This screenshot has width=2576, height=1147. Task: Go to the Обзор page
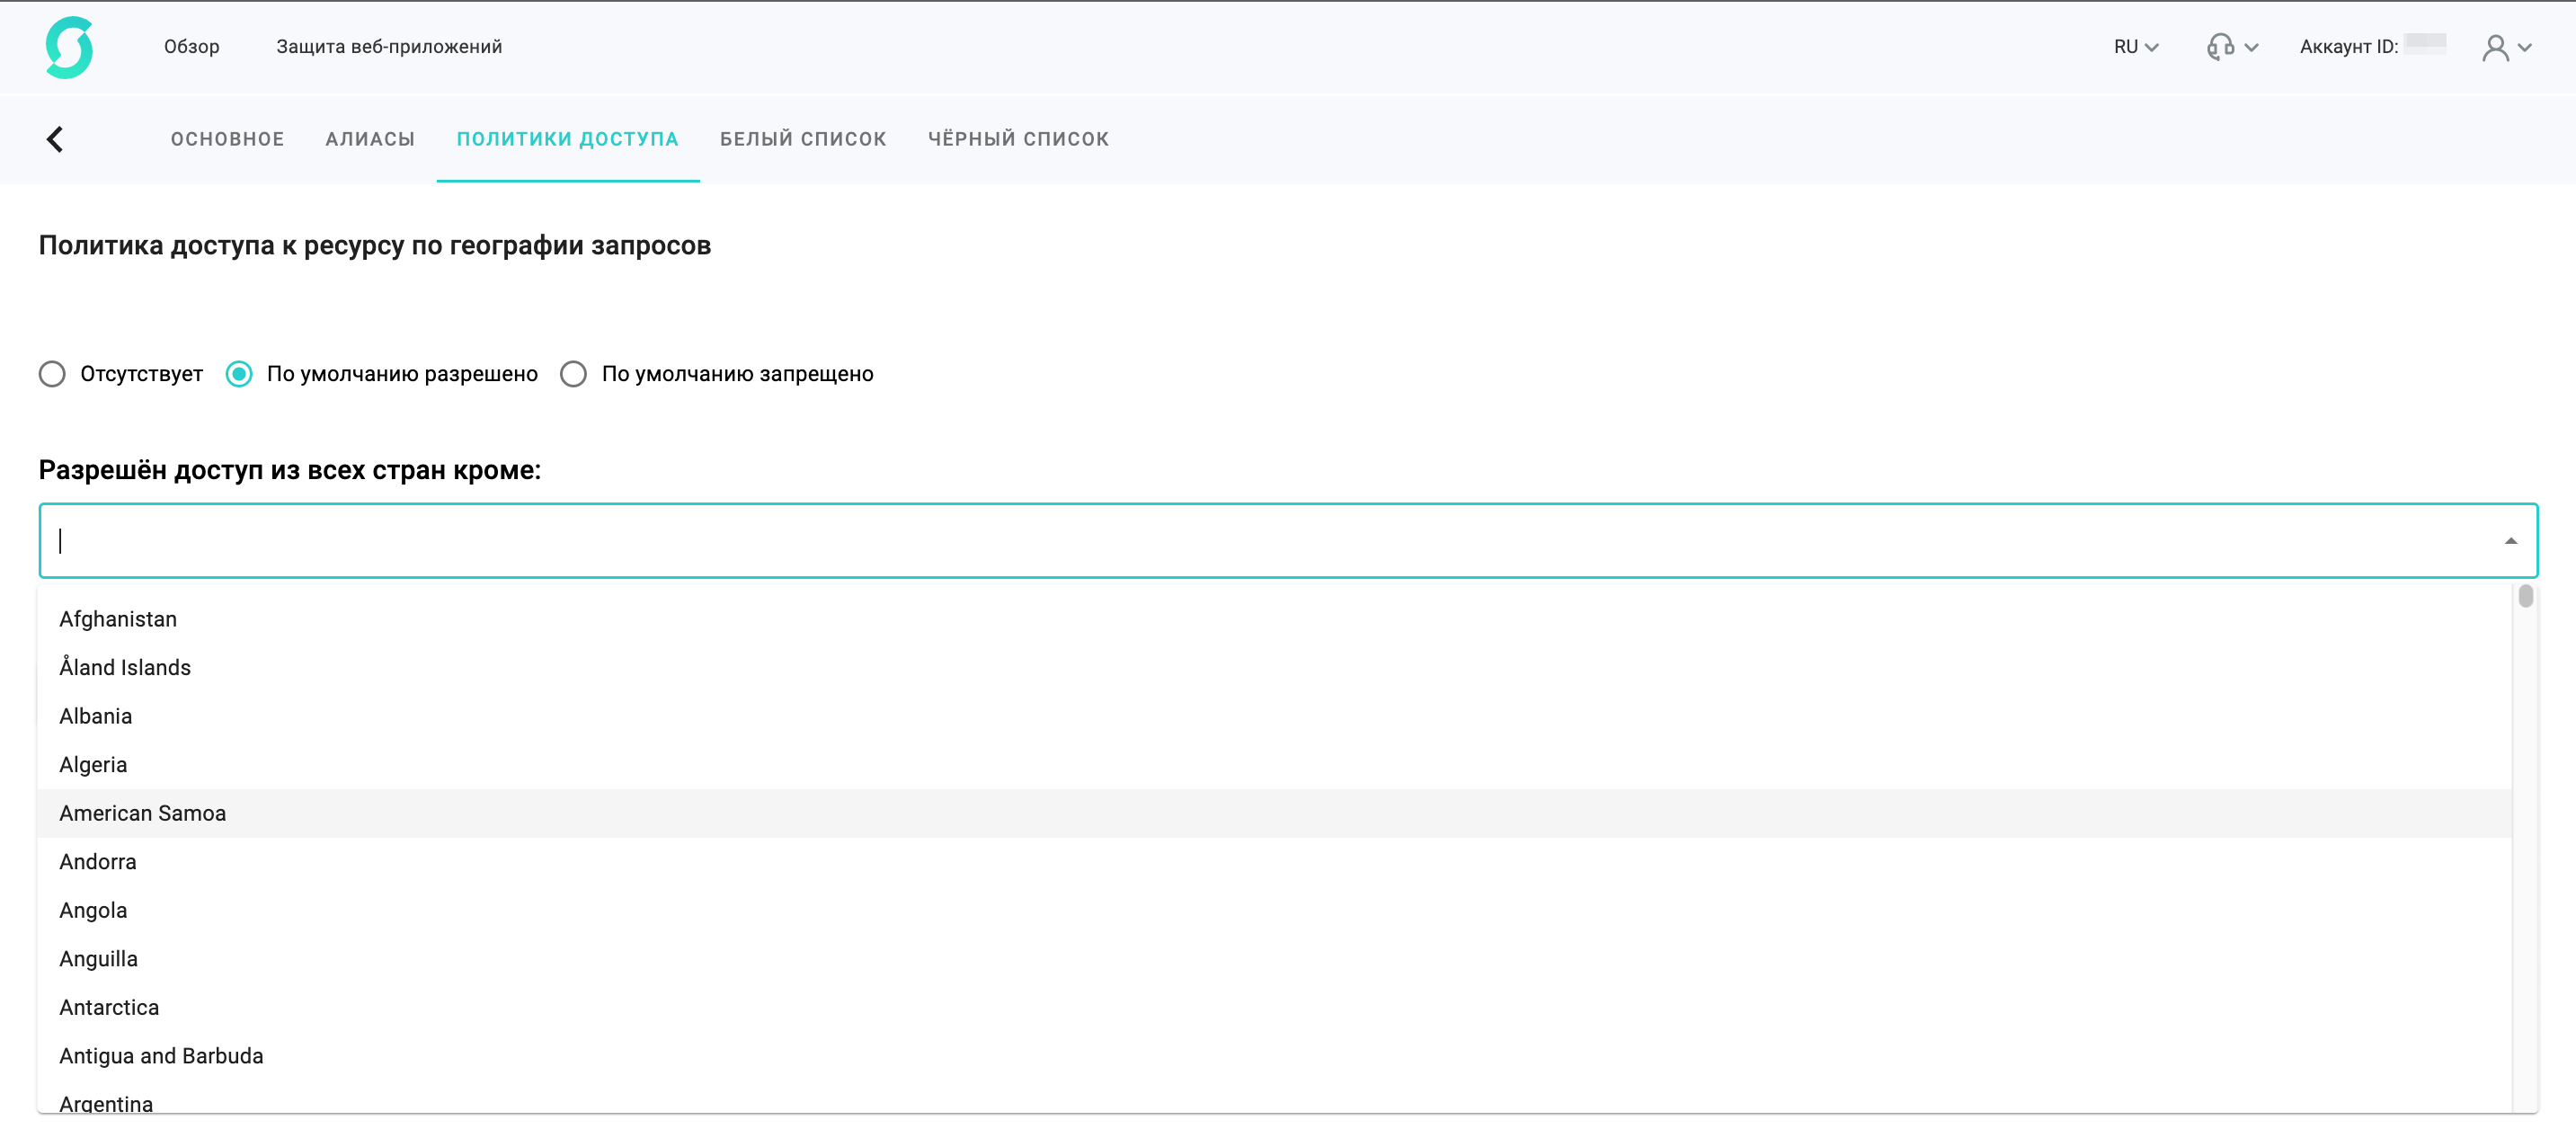(192, 47)
